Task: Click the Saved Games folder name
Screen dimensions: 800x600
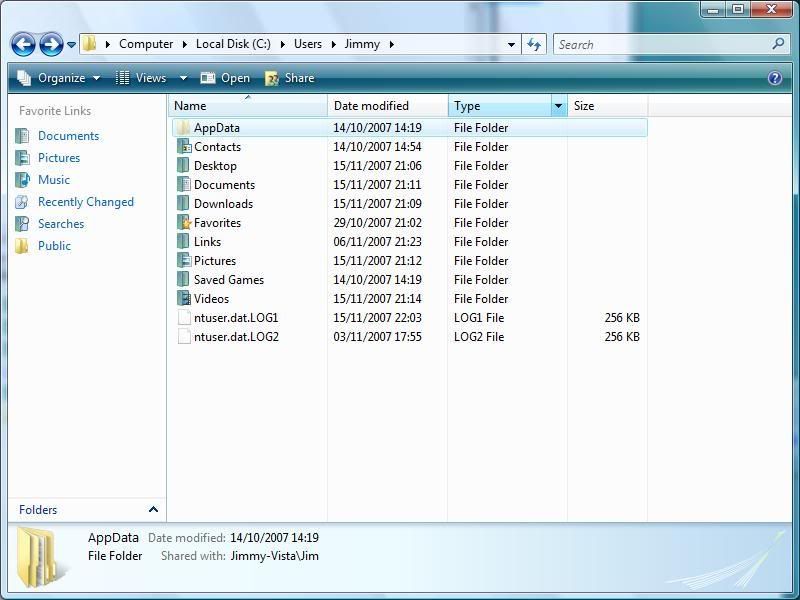Action: pos(229,280)
